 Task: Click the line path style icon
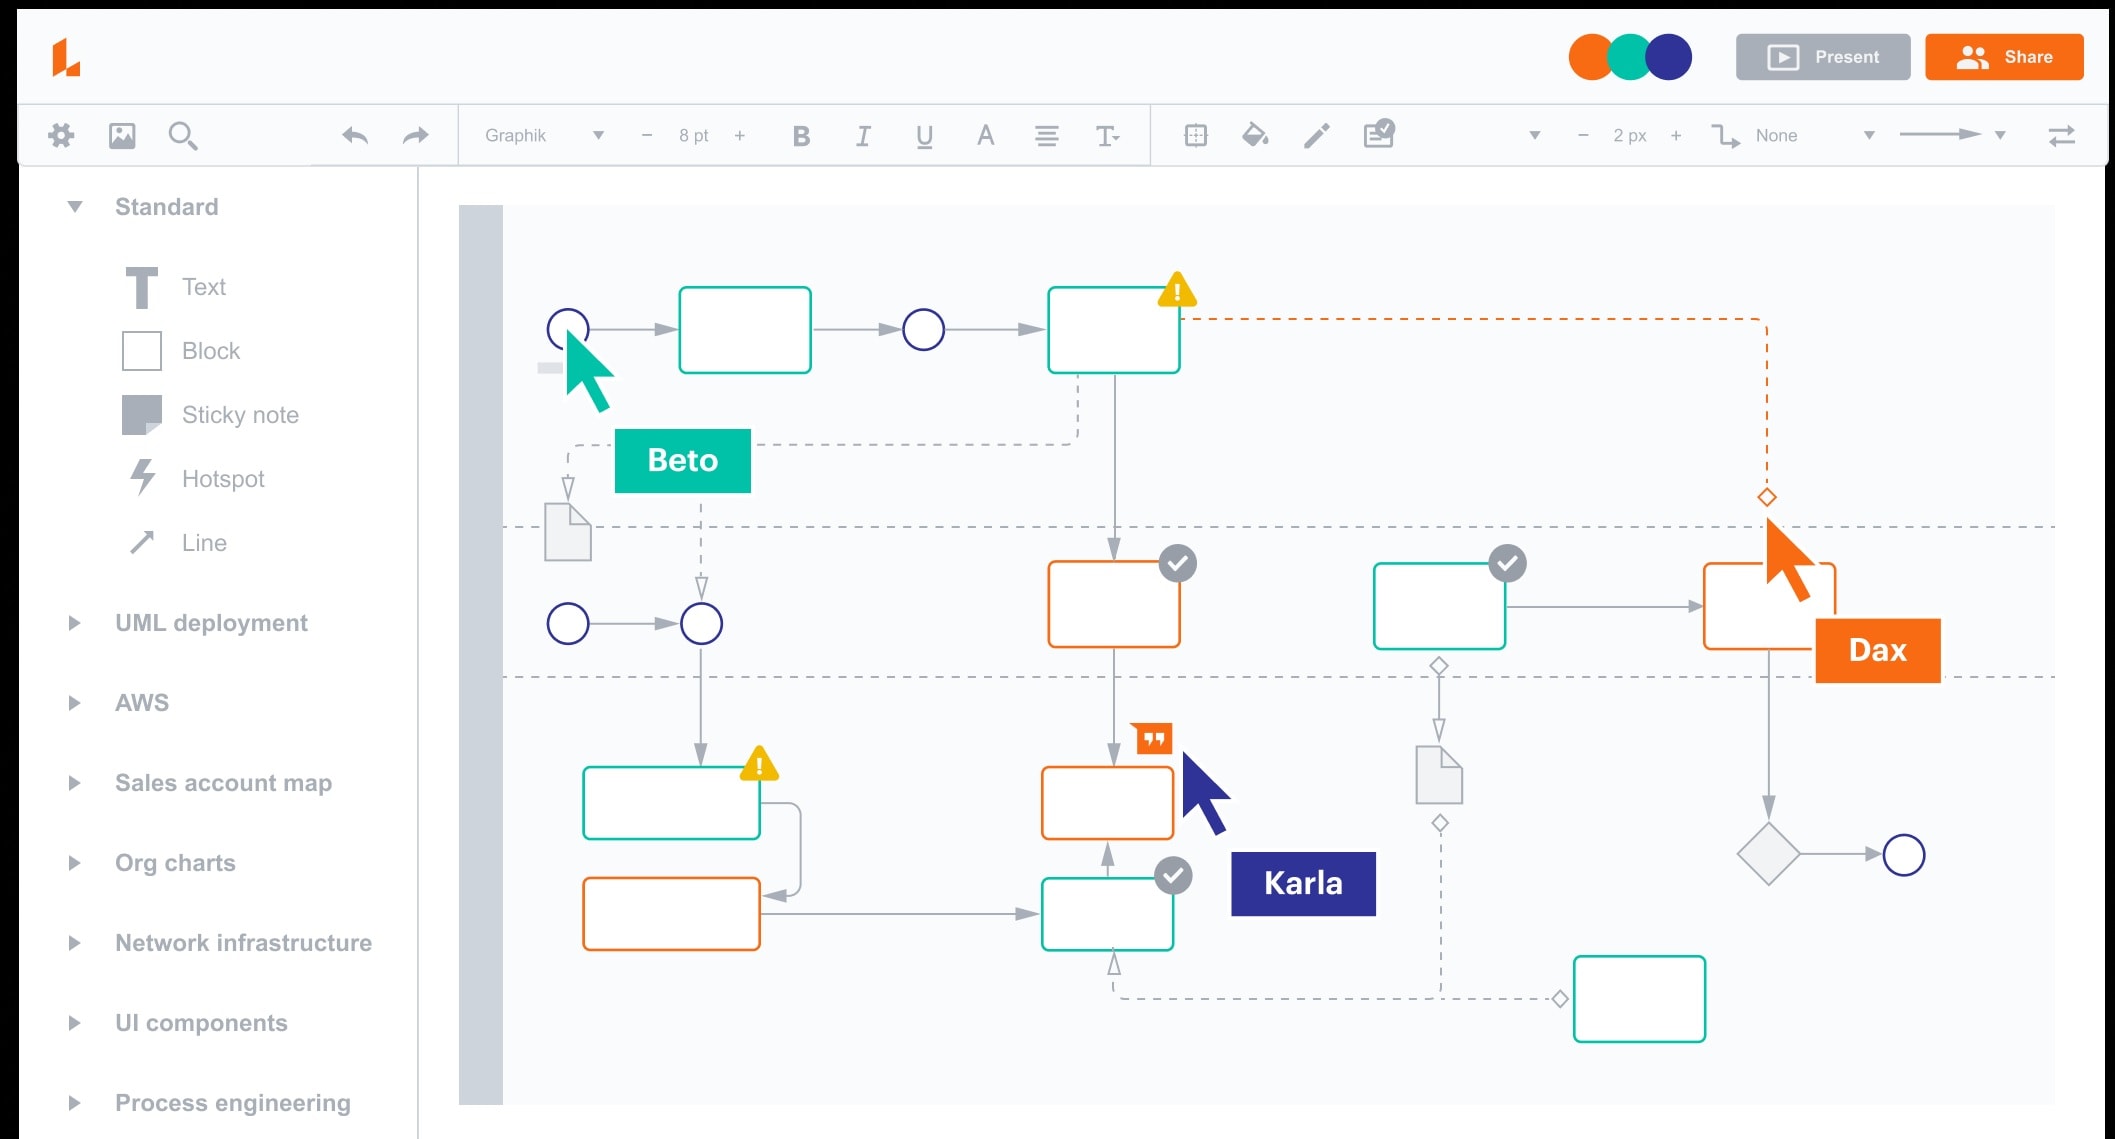[1725, 135]
